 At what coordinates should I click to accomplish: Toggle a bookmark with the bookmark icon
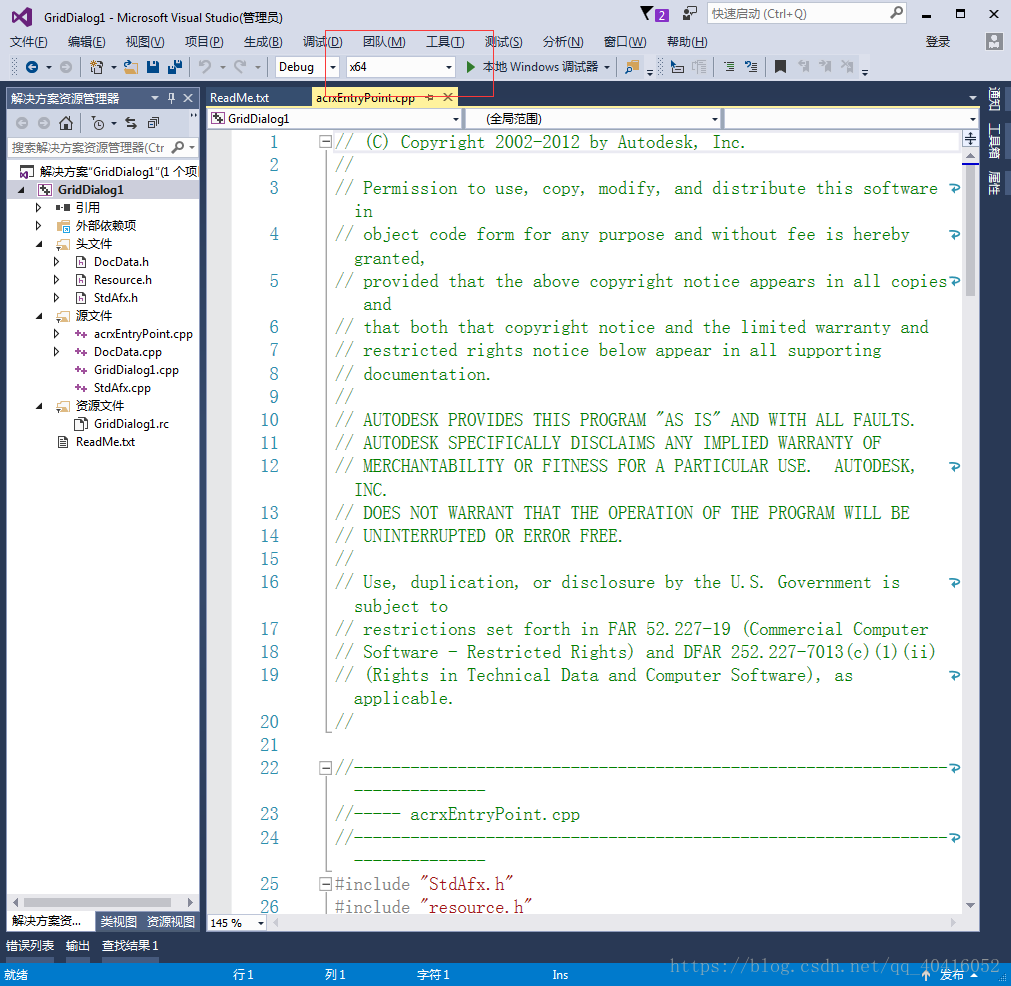(x=780, y=67)
